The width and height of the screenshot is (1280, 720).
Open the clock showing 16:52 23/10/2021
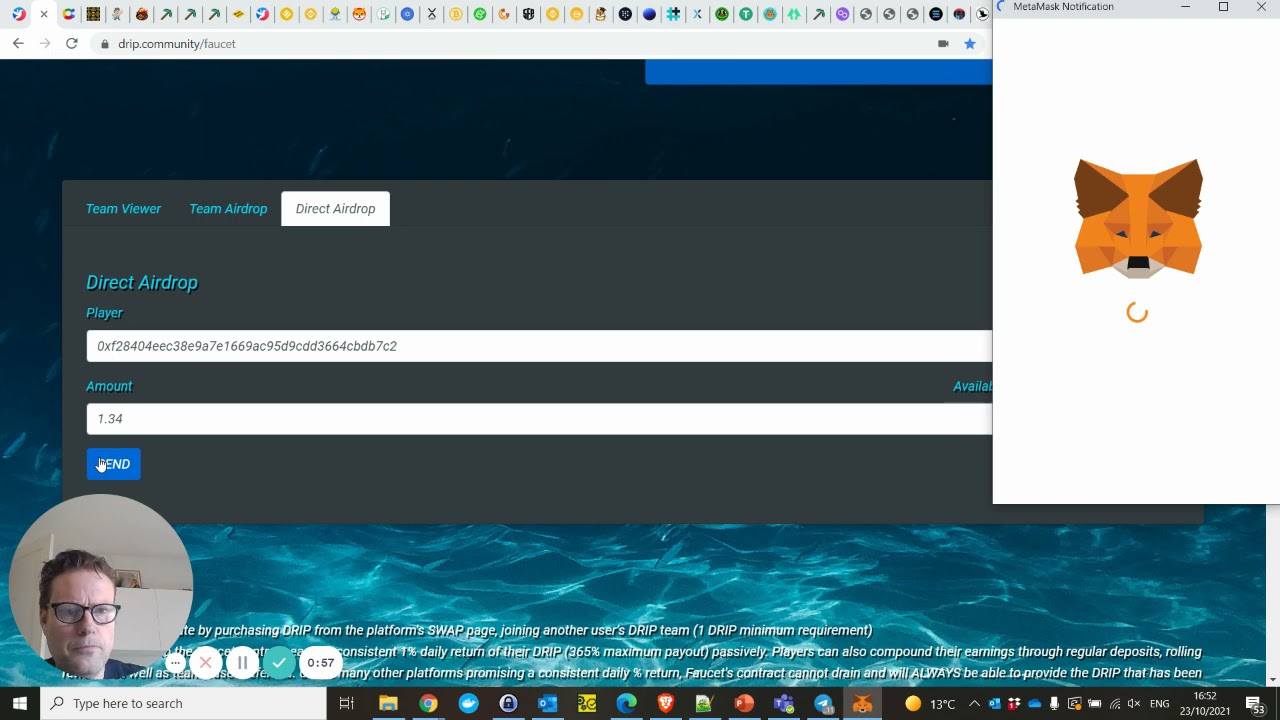click(x=1205, y=703)
